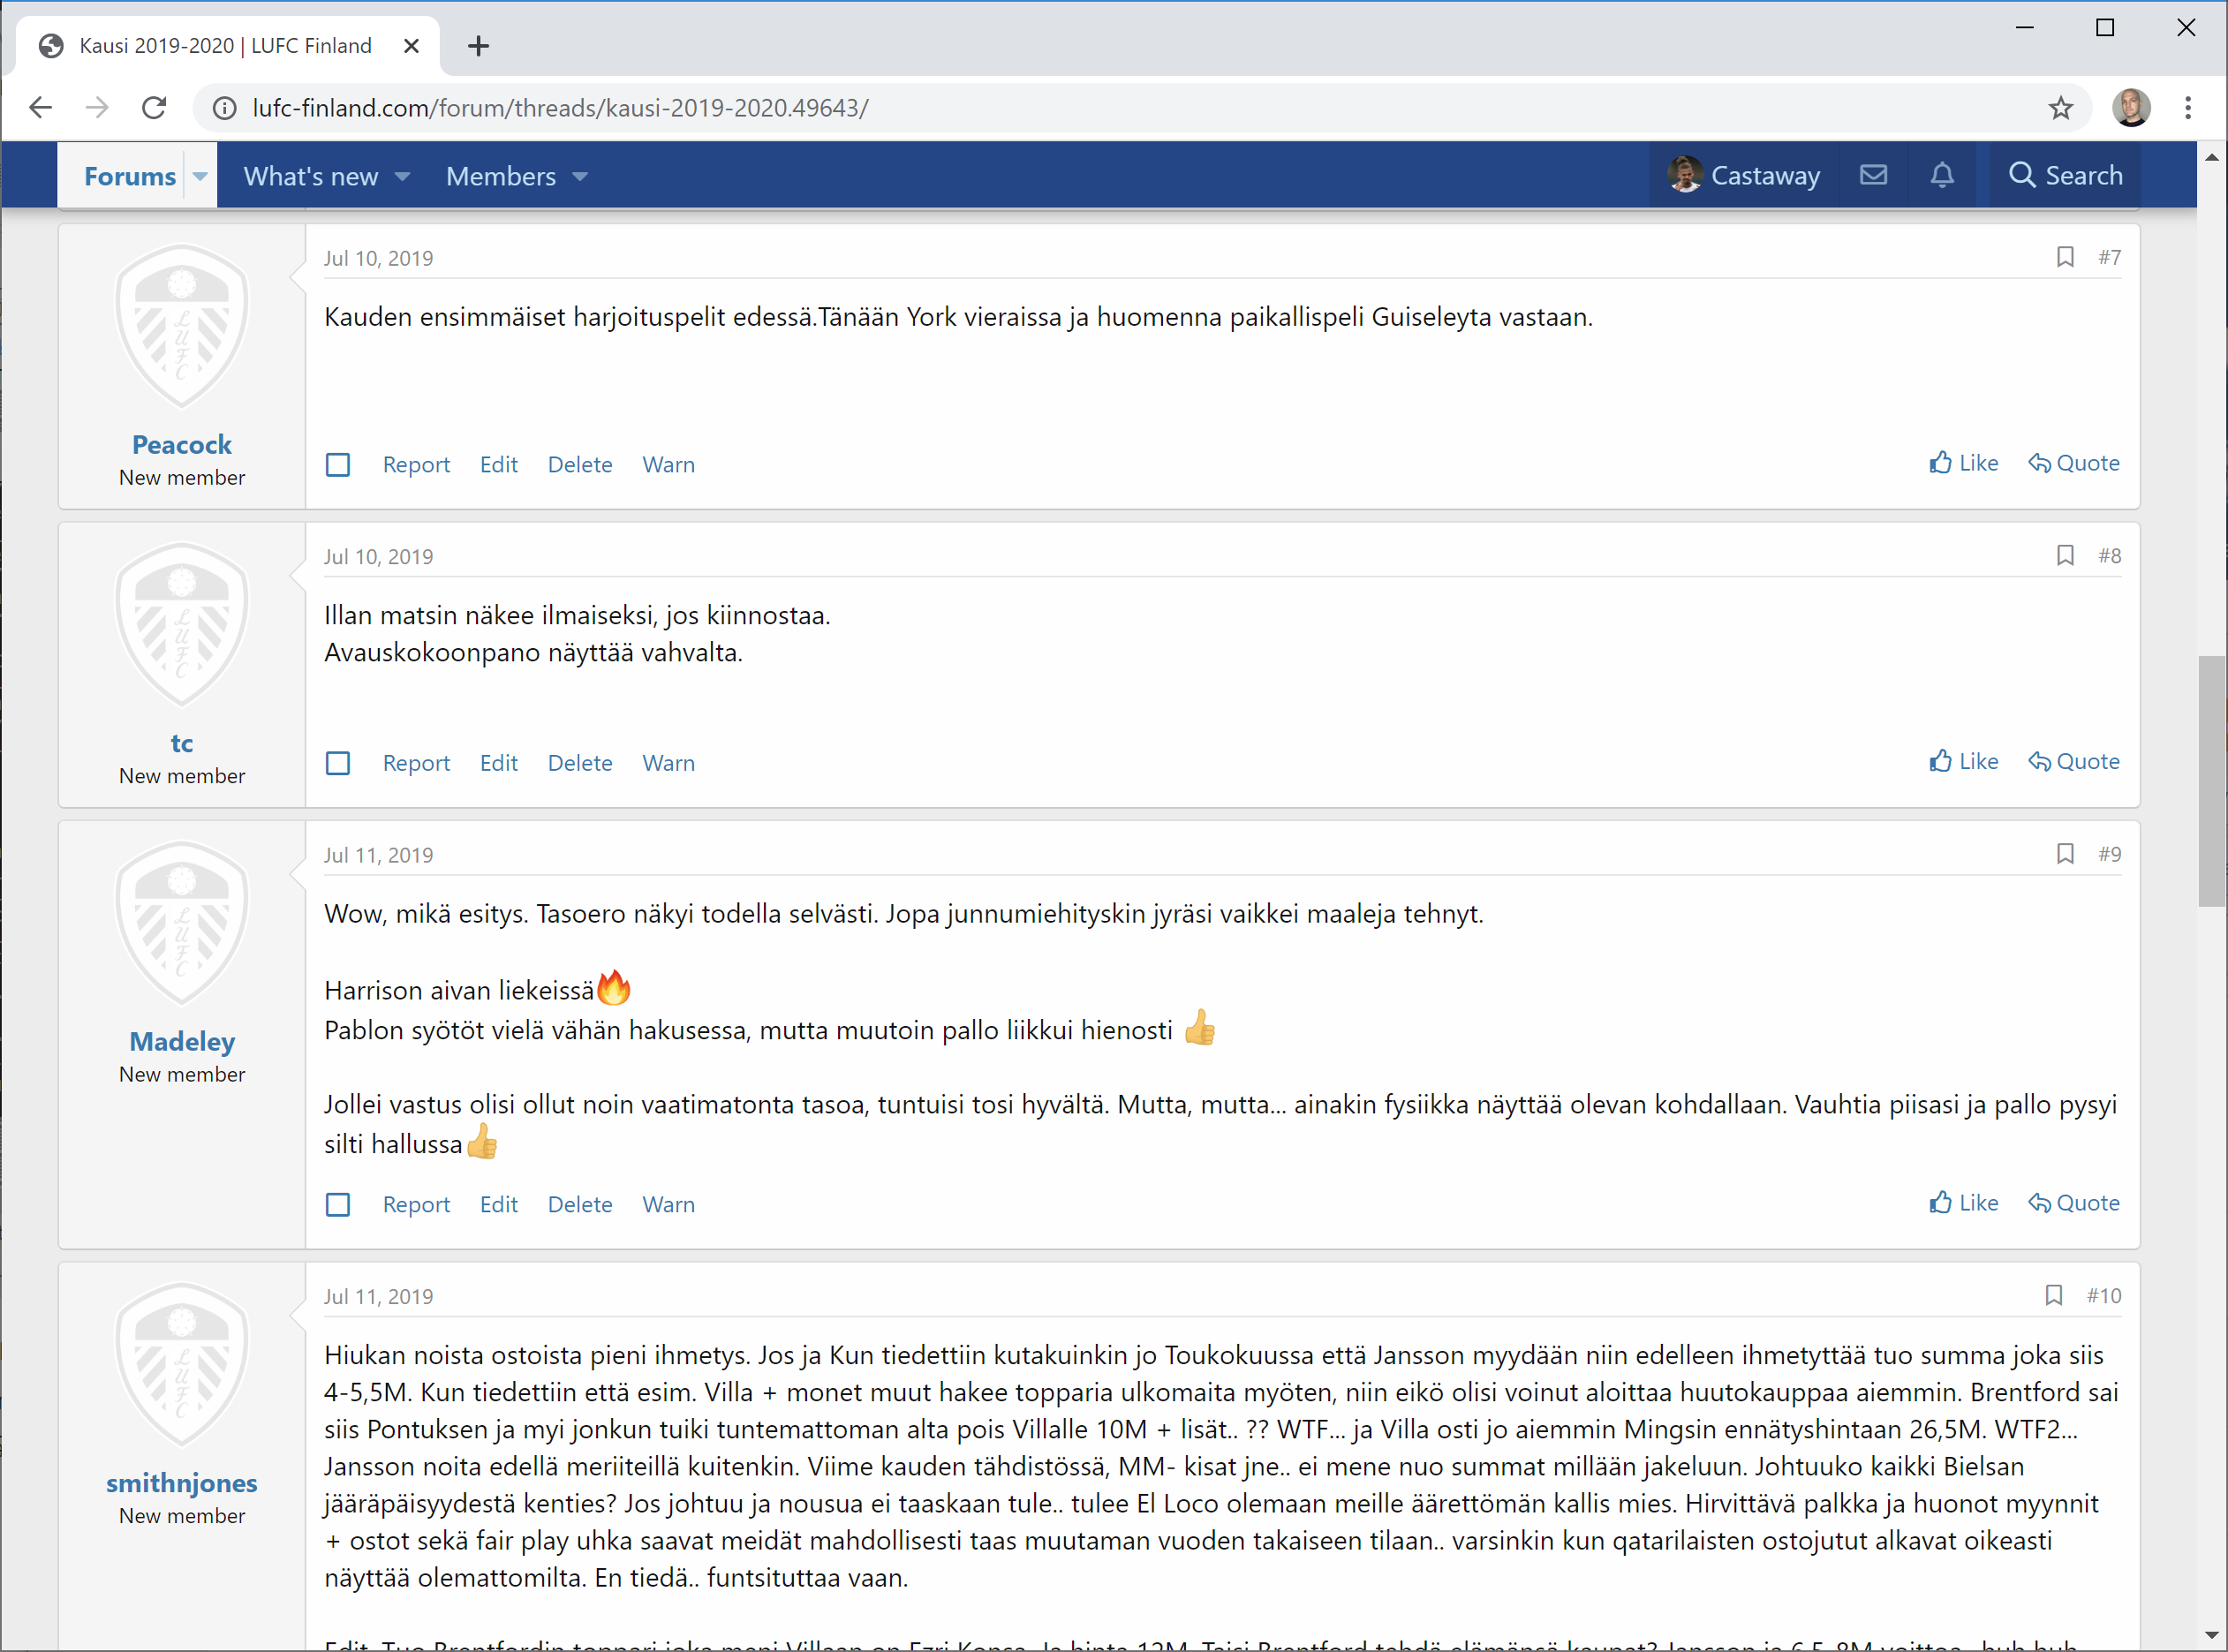Open Peacock's profile name
Image resolution: width=2228 pixels, height=1652 pixels.
[182, 445]
